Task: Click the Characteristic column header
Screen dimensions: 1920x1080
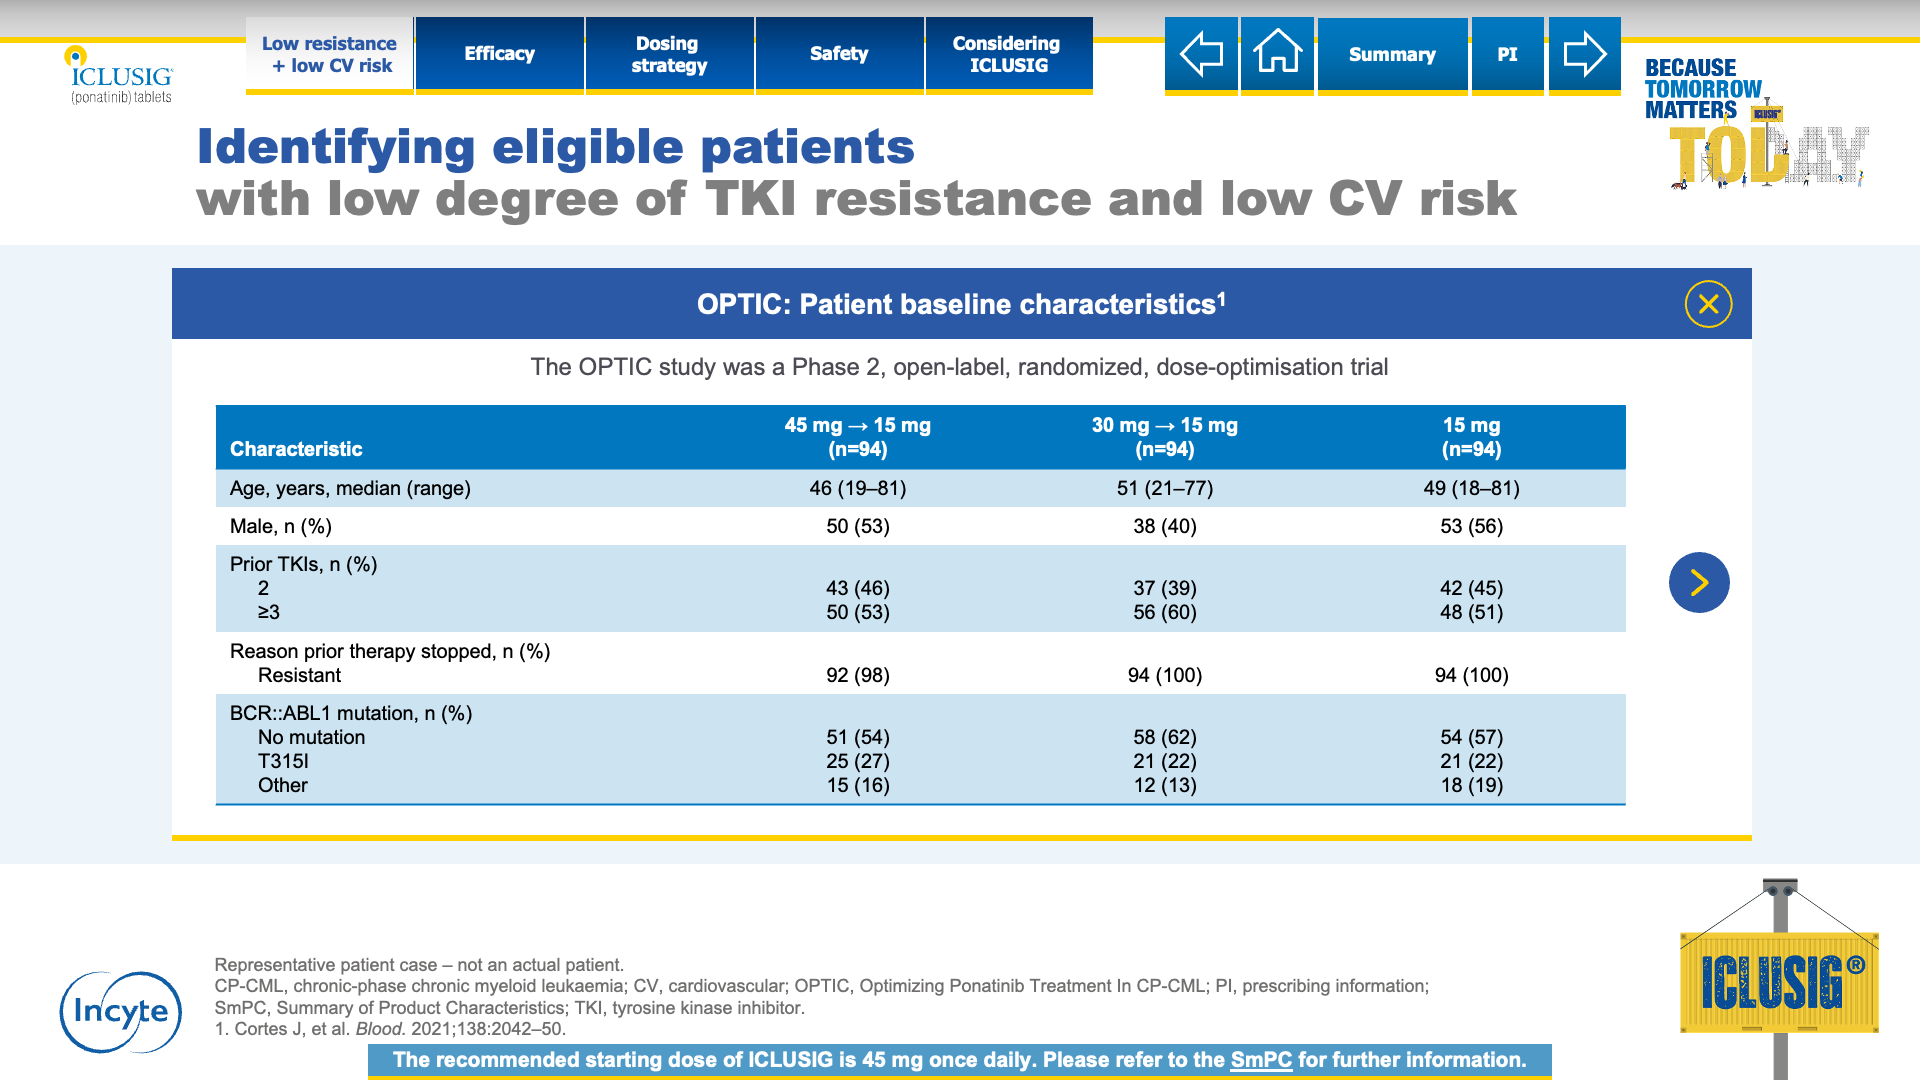Action: point(296,449)
